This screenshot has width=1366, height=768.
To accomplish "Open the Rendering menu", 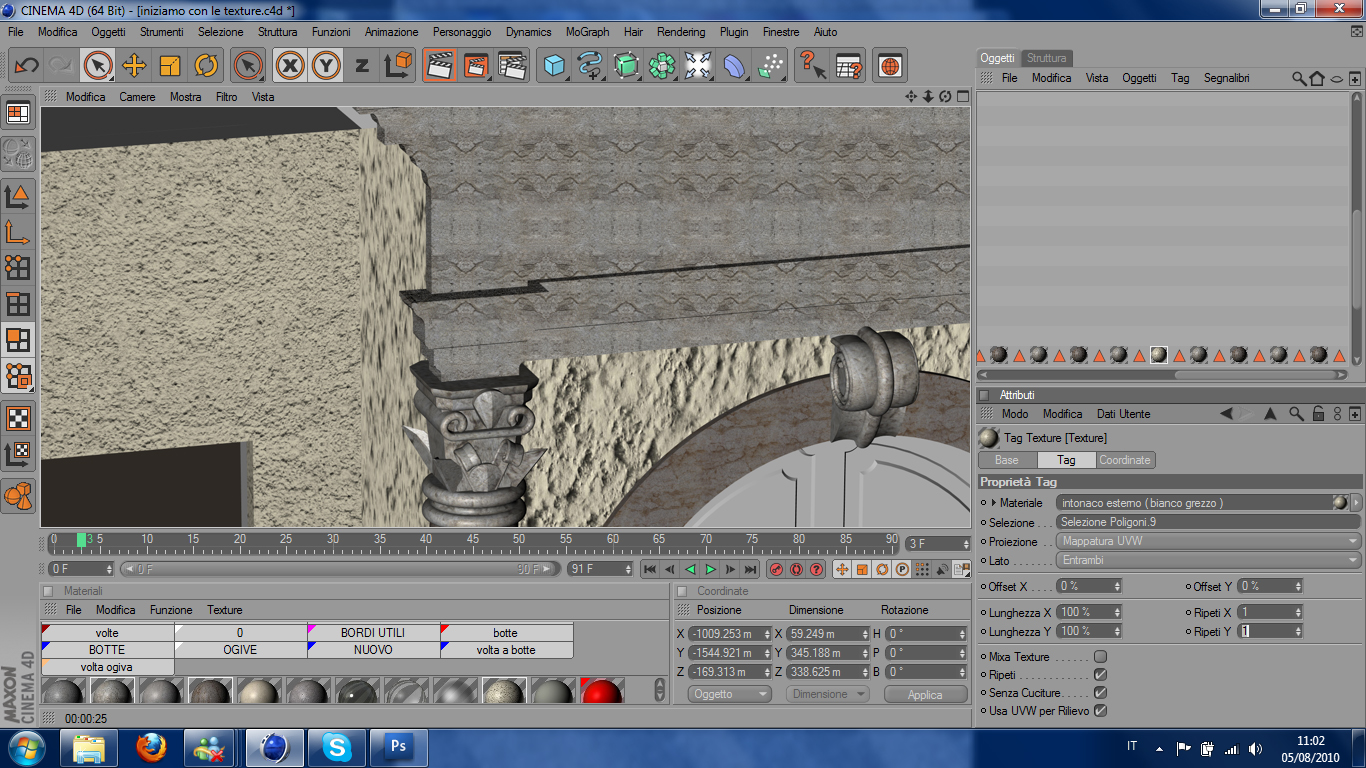I will [681, 32].
